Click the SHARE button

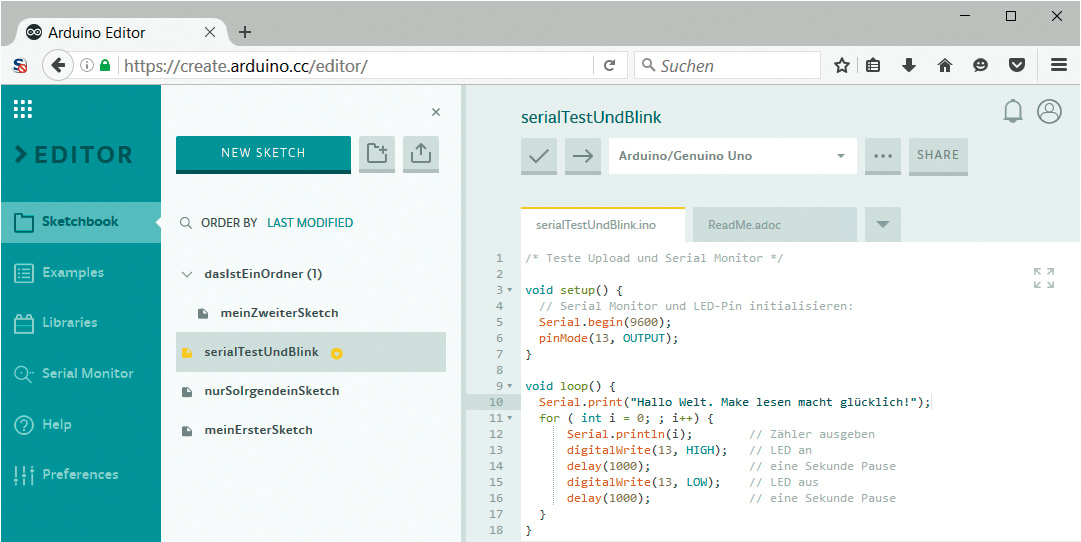pyautogui.click(x=937, y=155)
